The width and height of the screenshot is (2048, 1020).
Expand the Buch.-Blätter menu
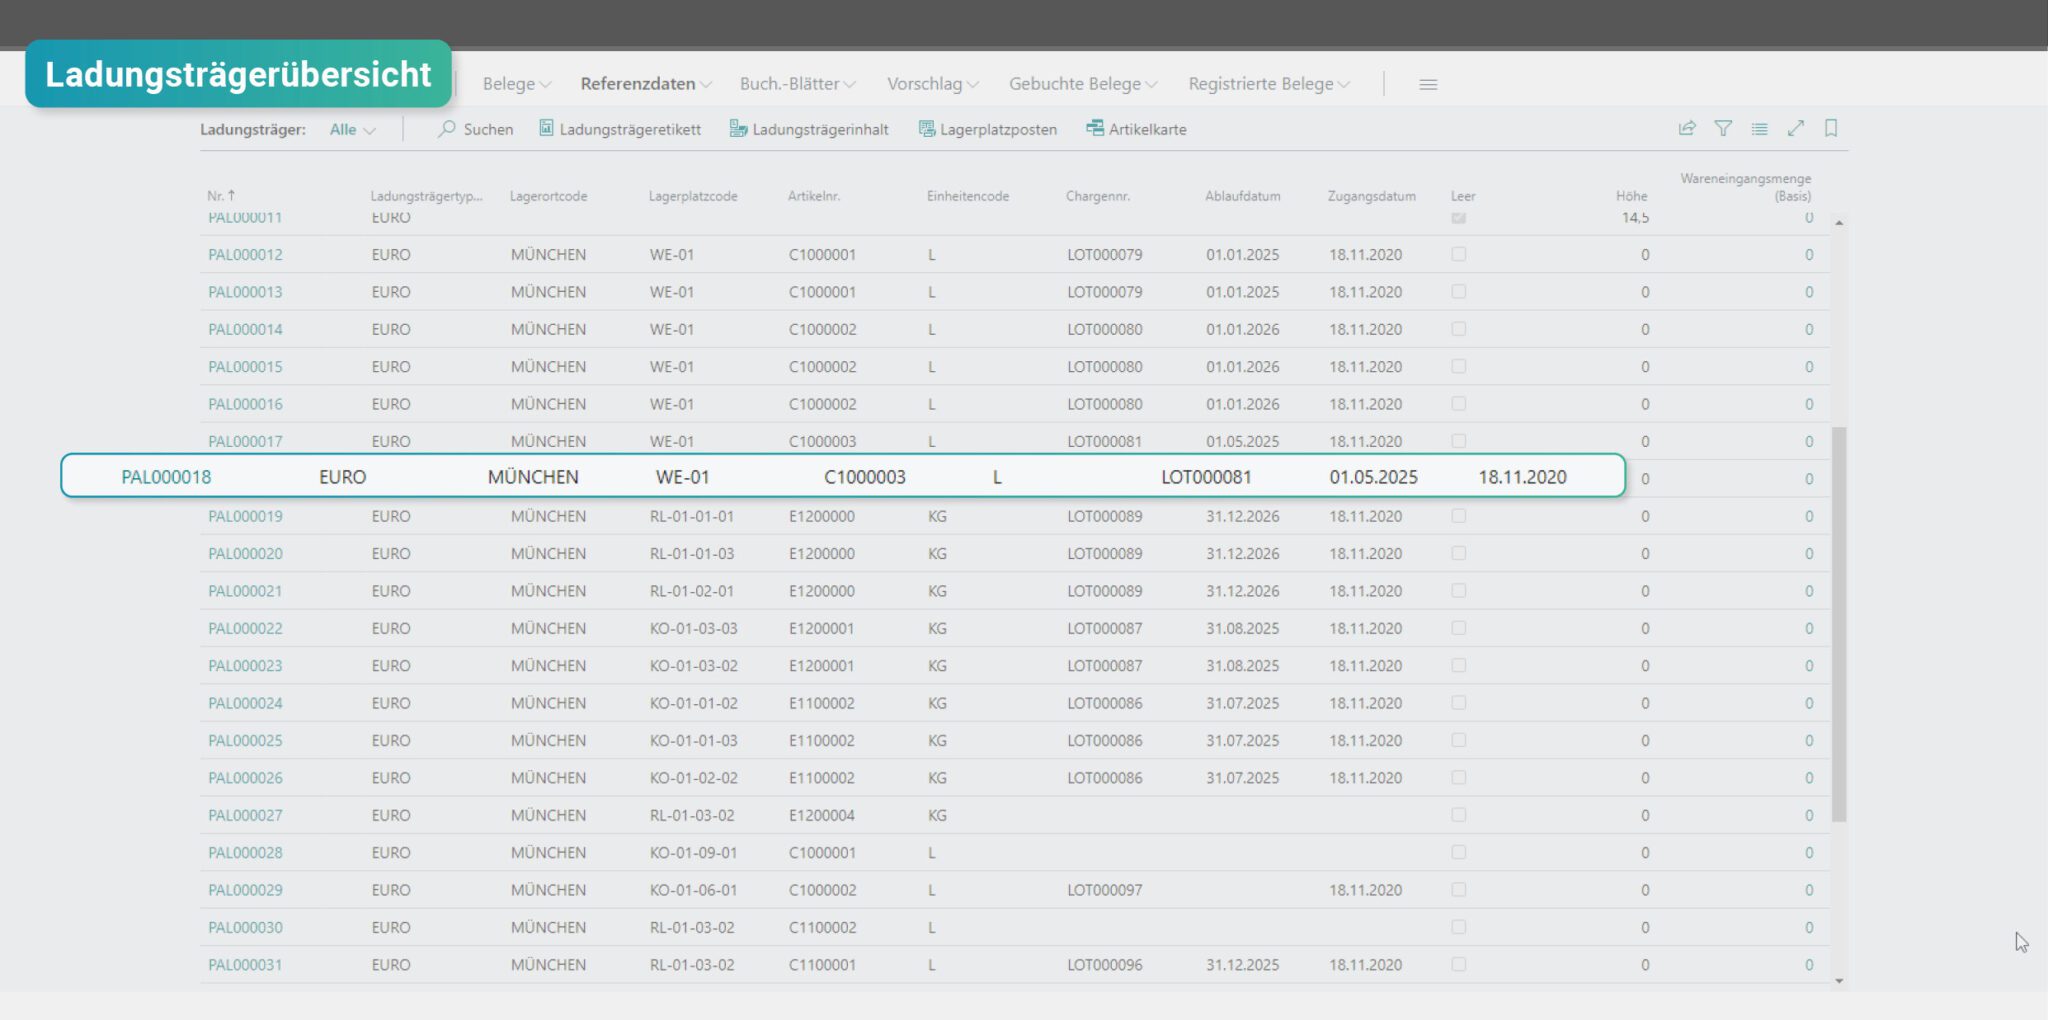[798, 84]
